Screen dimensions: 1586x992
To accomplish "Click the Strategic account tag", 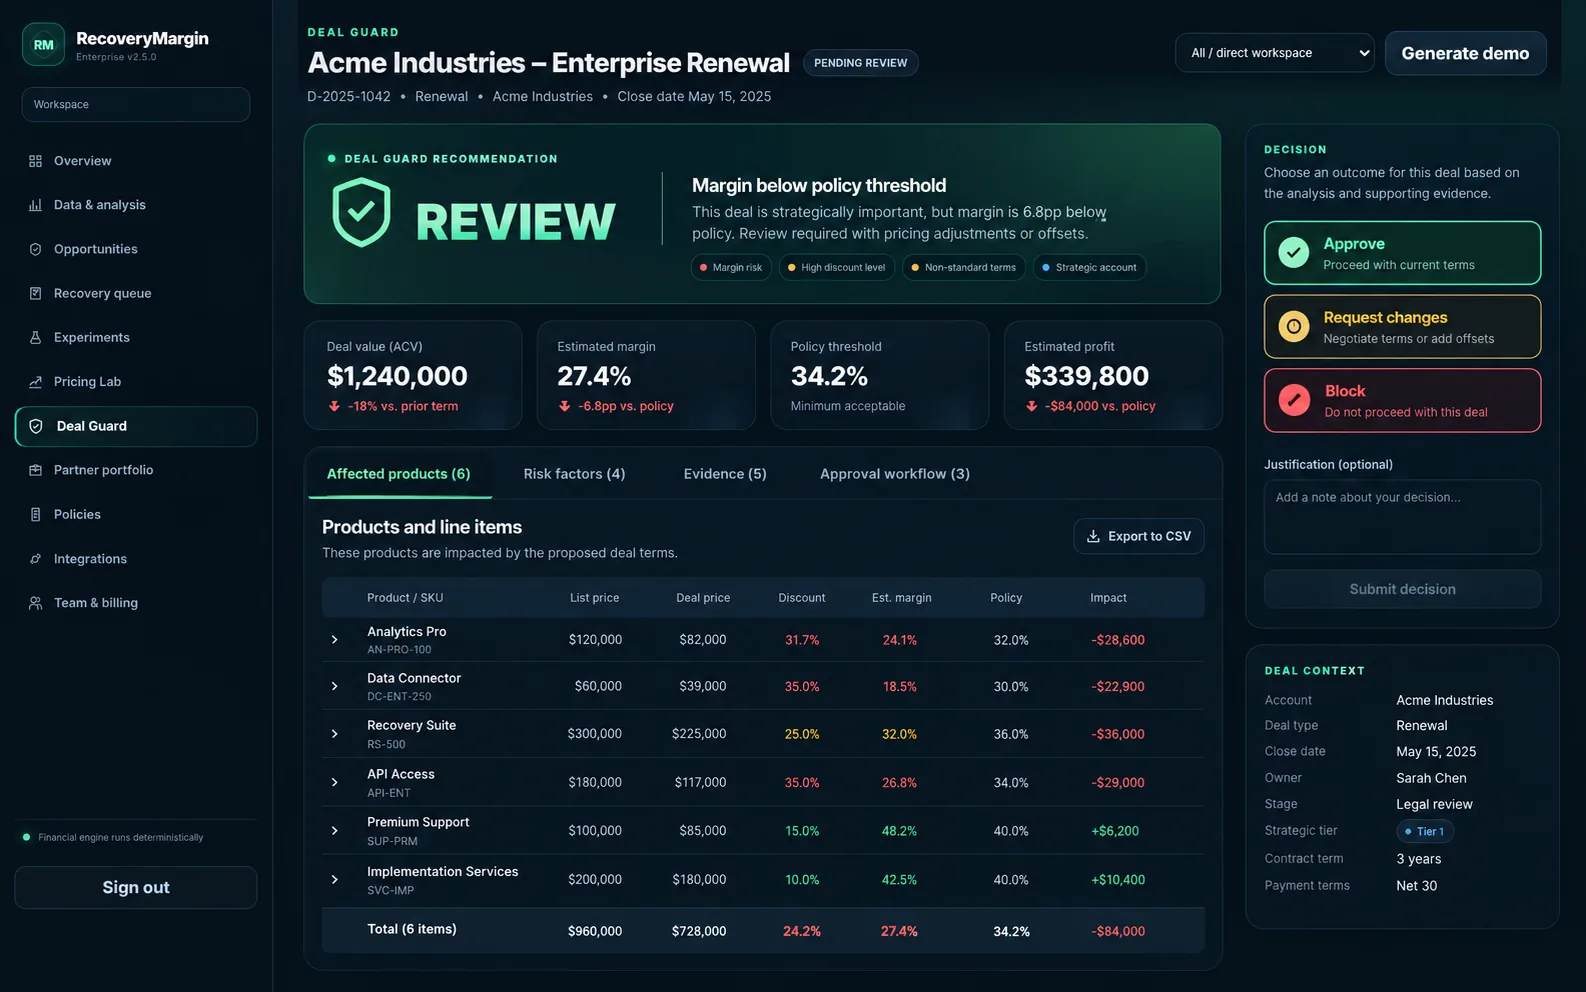I will 1090,267.
